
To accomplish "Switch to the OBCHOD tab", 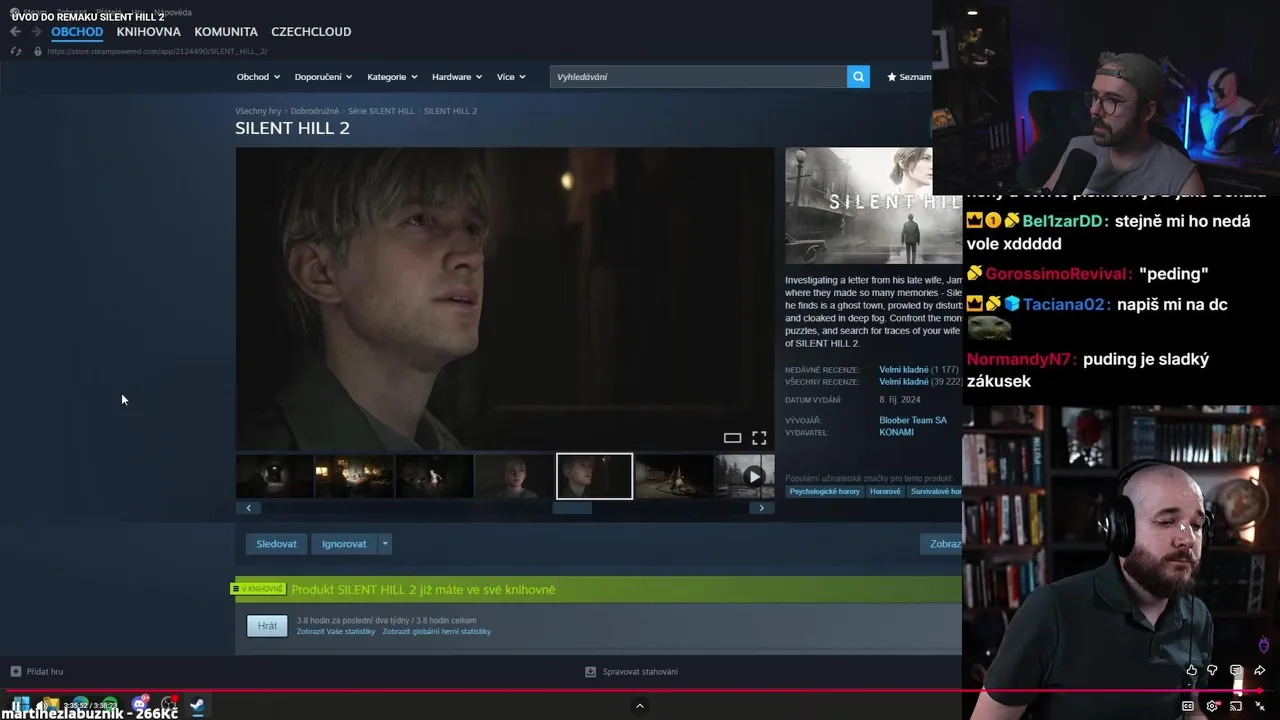I will 77,32.
